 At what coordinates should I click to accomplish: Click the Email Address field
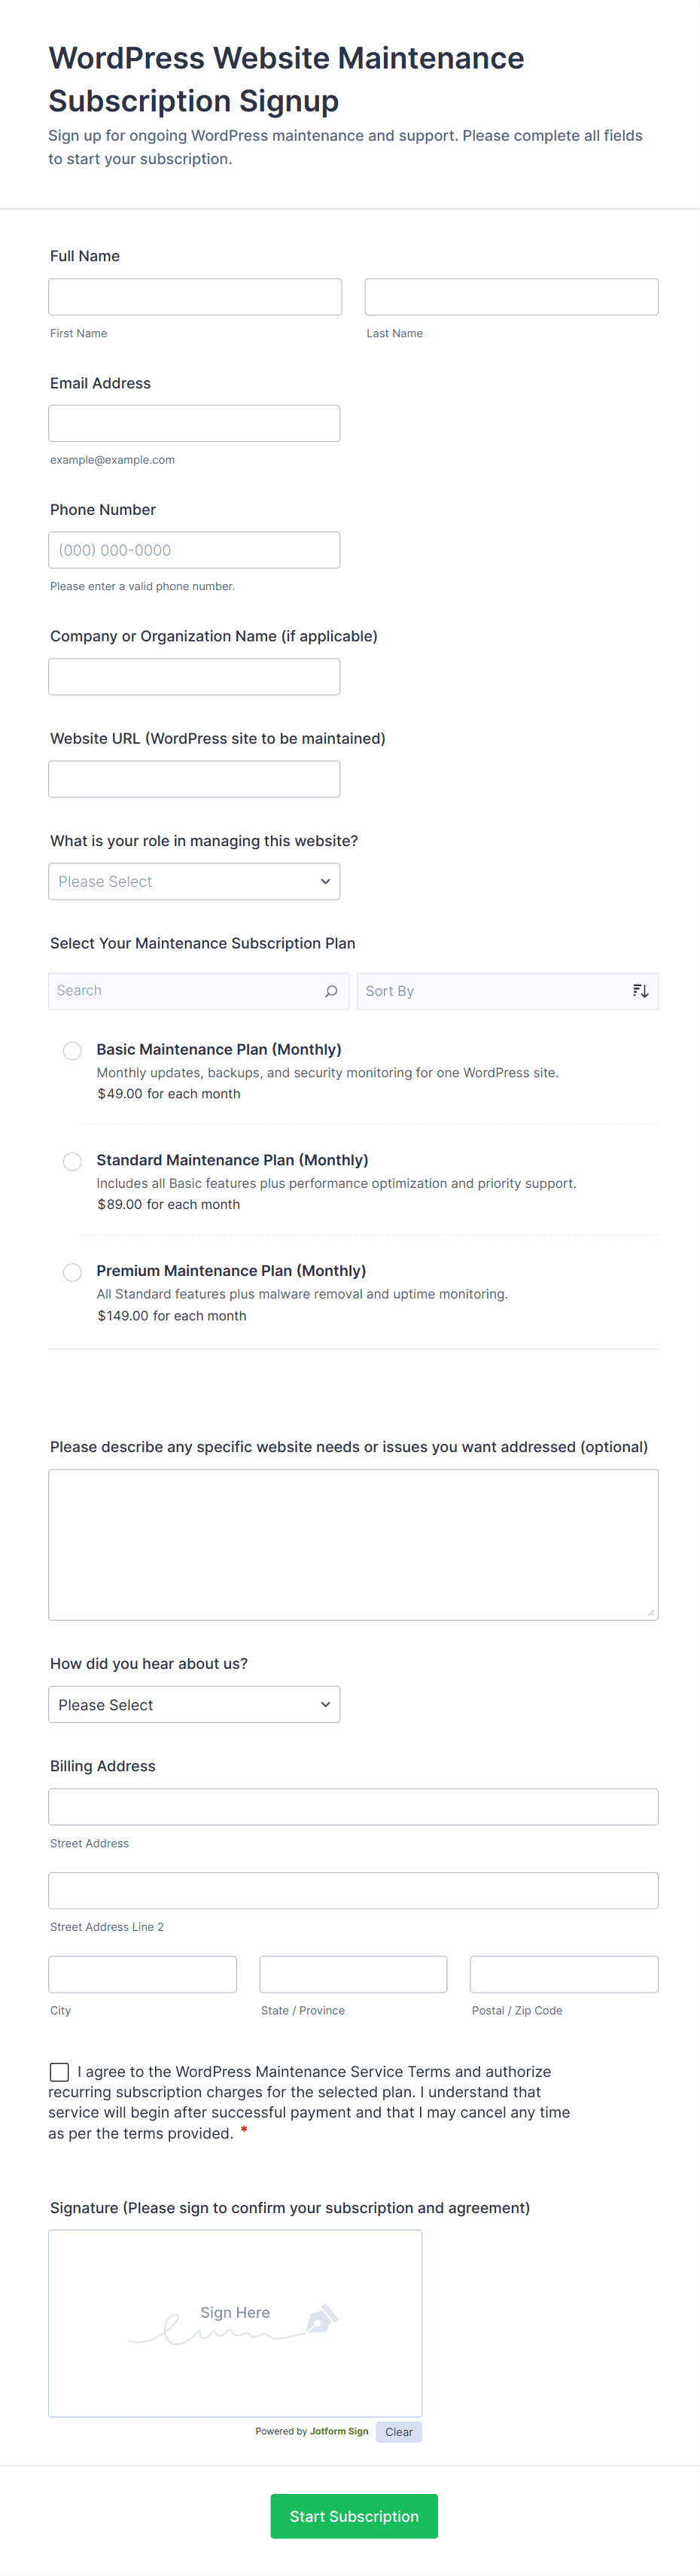coord(194,424)
